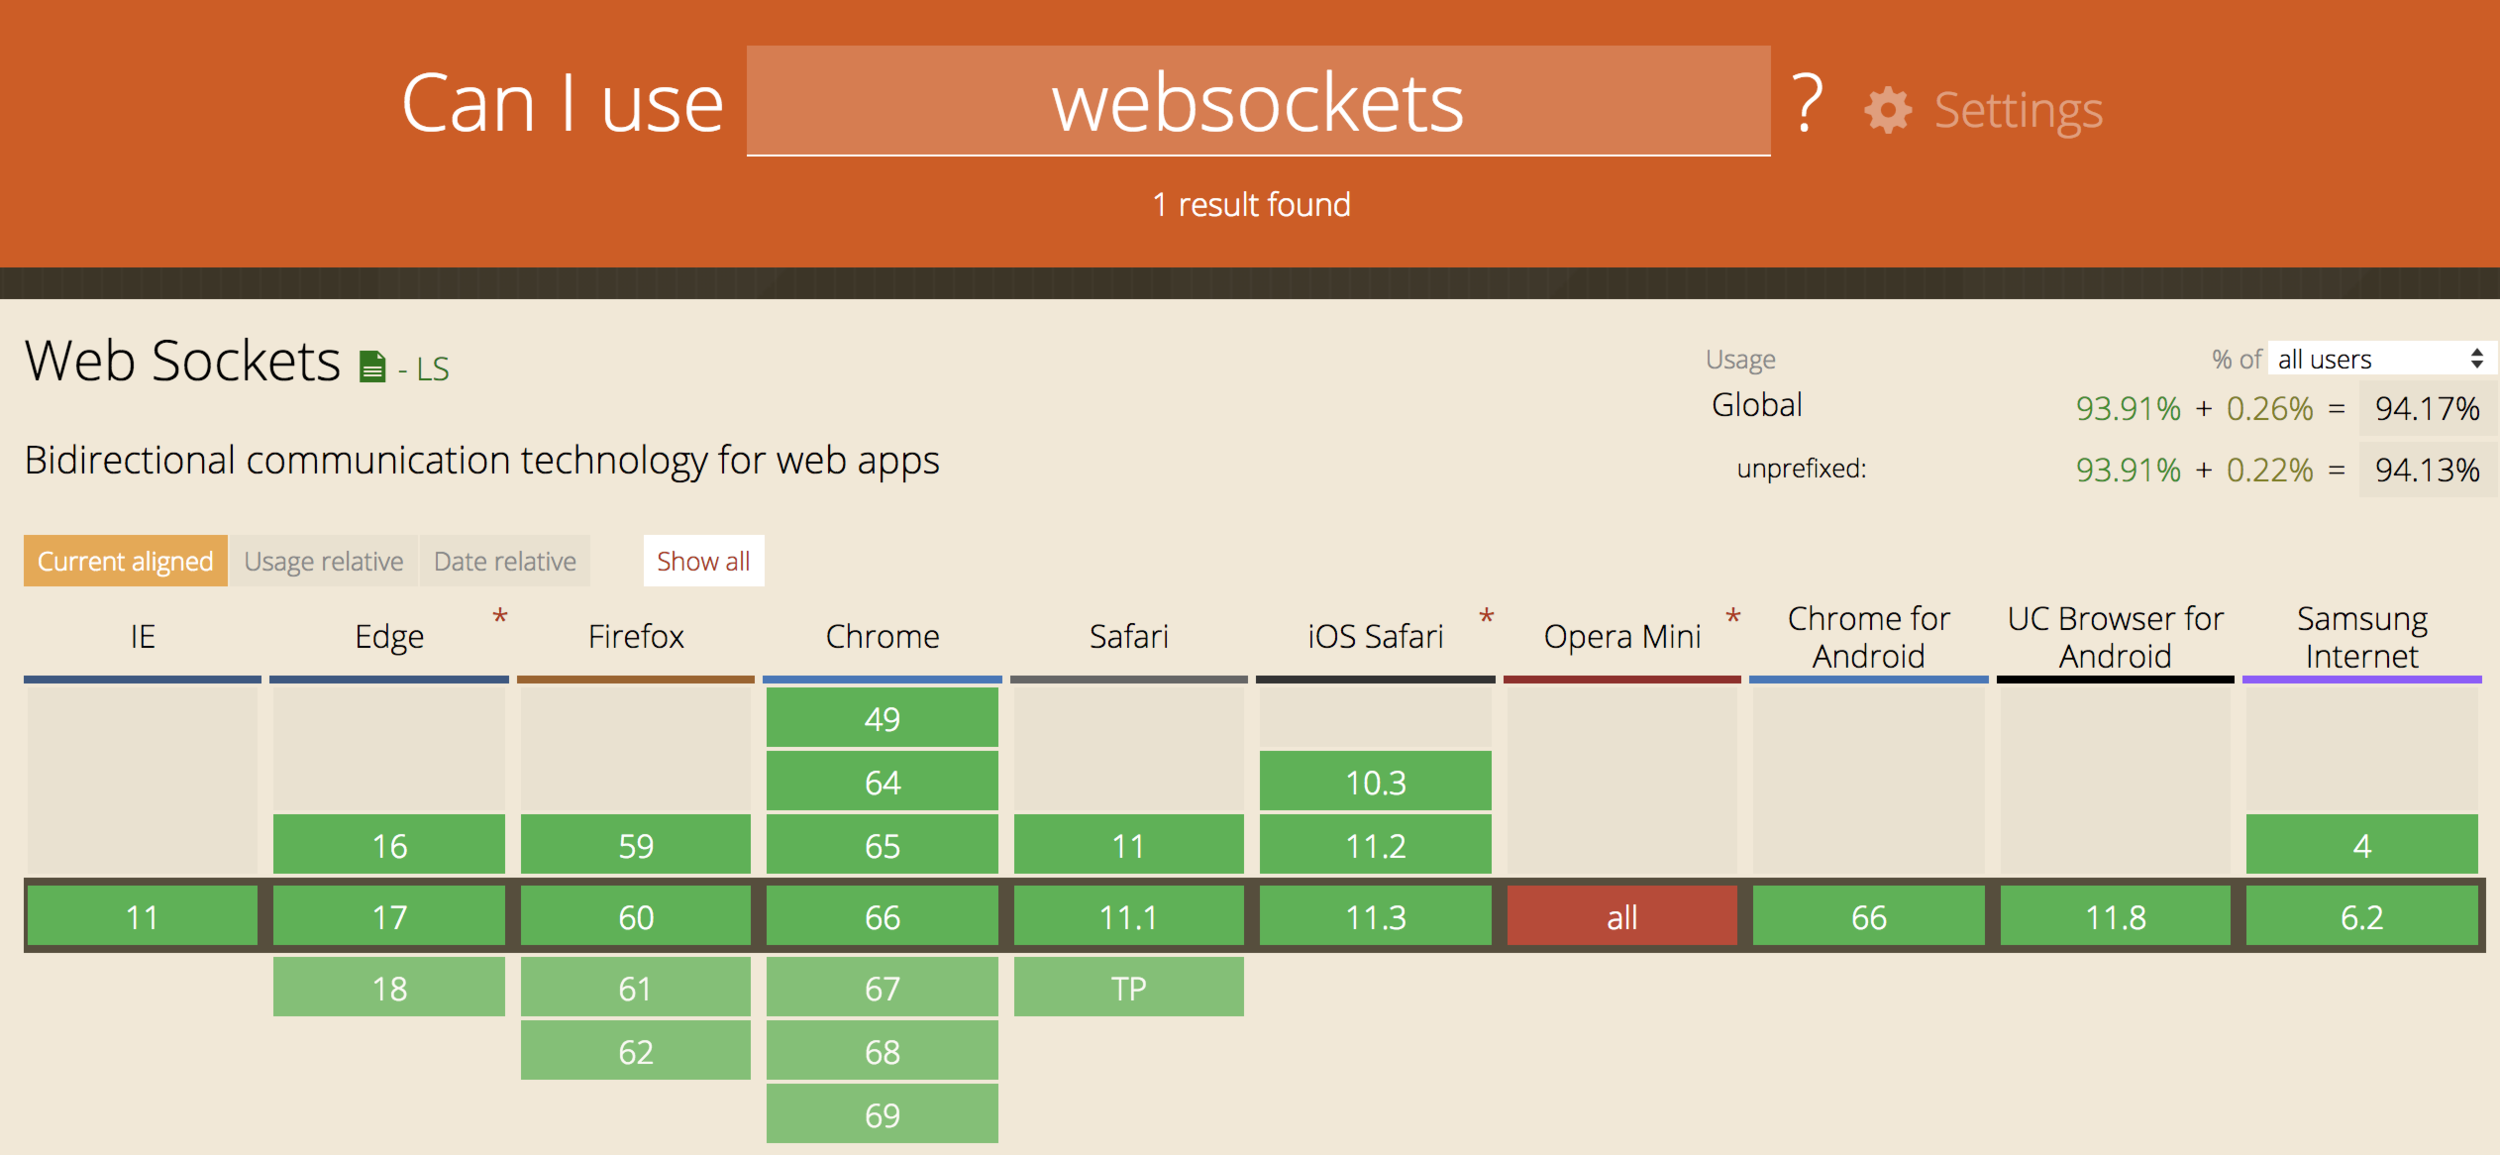This screenshot has width=2500, height=1155.
Task: Click the Settings text link
Action: [2017, 110]
